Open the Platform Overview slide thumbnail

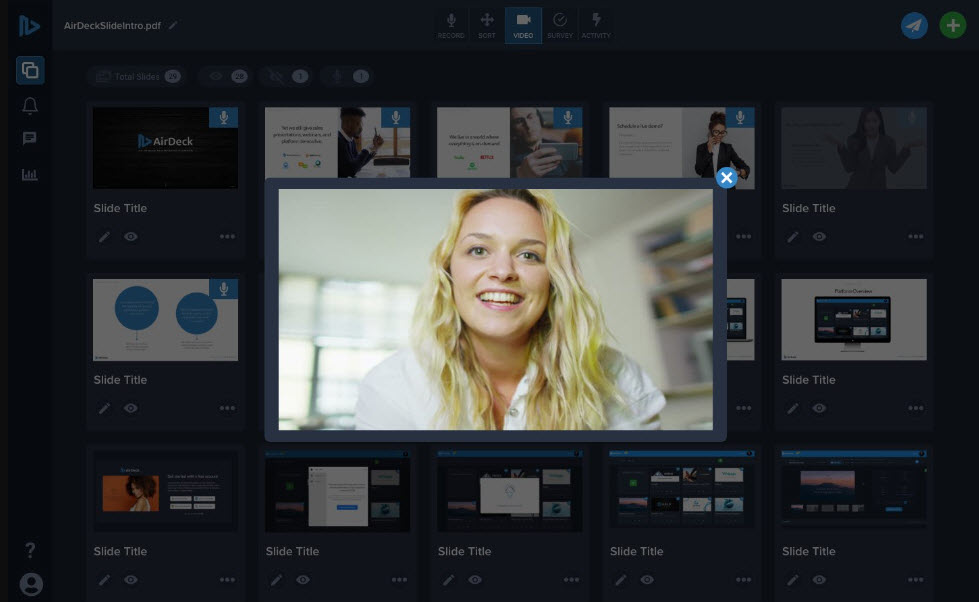[x=854, y=319]
